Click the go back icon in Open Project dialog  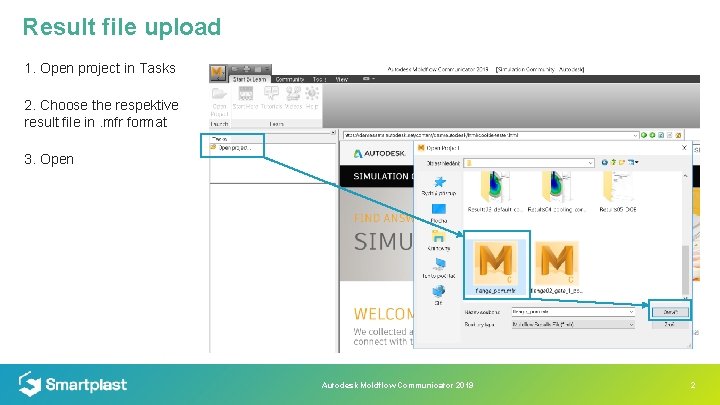604,162
